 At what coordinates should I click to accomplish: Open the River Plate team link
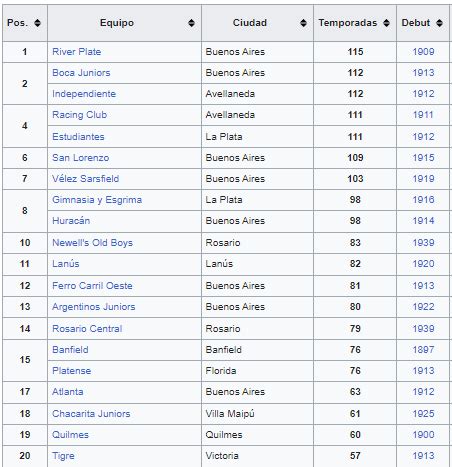[77, 52]
